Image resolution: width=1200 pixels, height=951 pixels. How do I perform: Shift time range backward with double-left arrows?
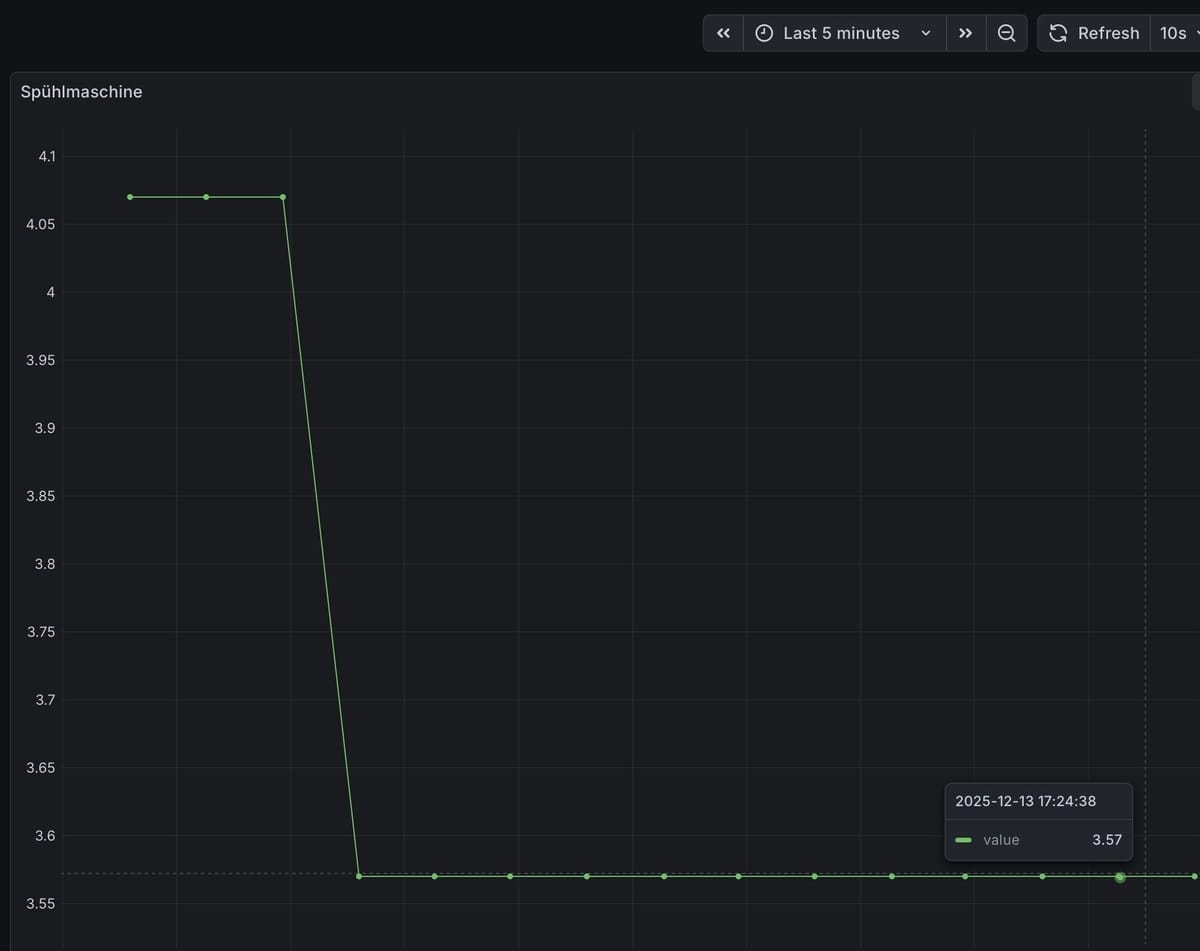723,33
